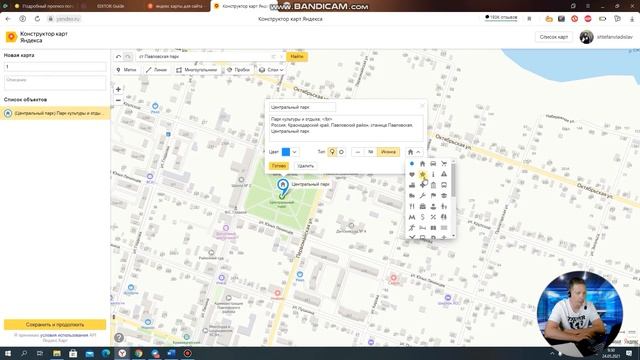Pick the car icon in icon picker
The image size is (640, 360).
[x=433, y=164]
